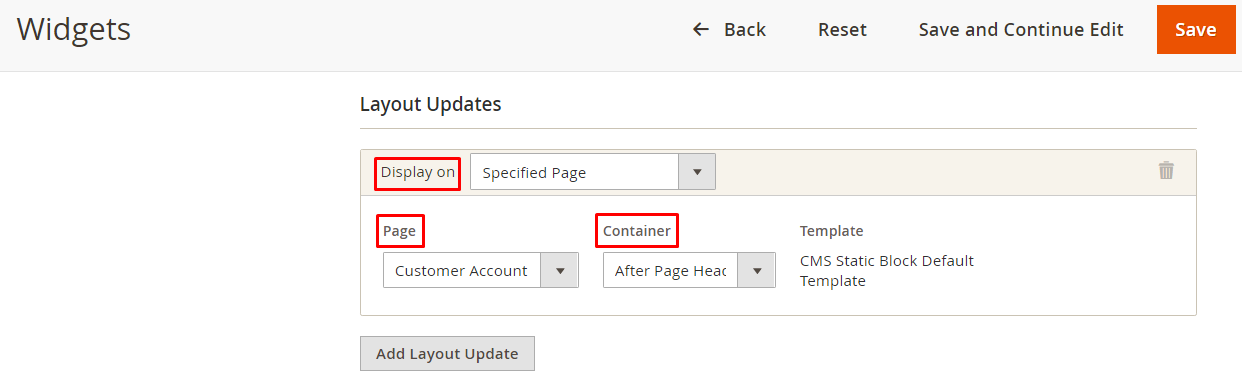Click the Page field label
The image size is (1242, 380).
point(399,231)
